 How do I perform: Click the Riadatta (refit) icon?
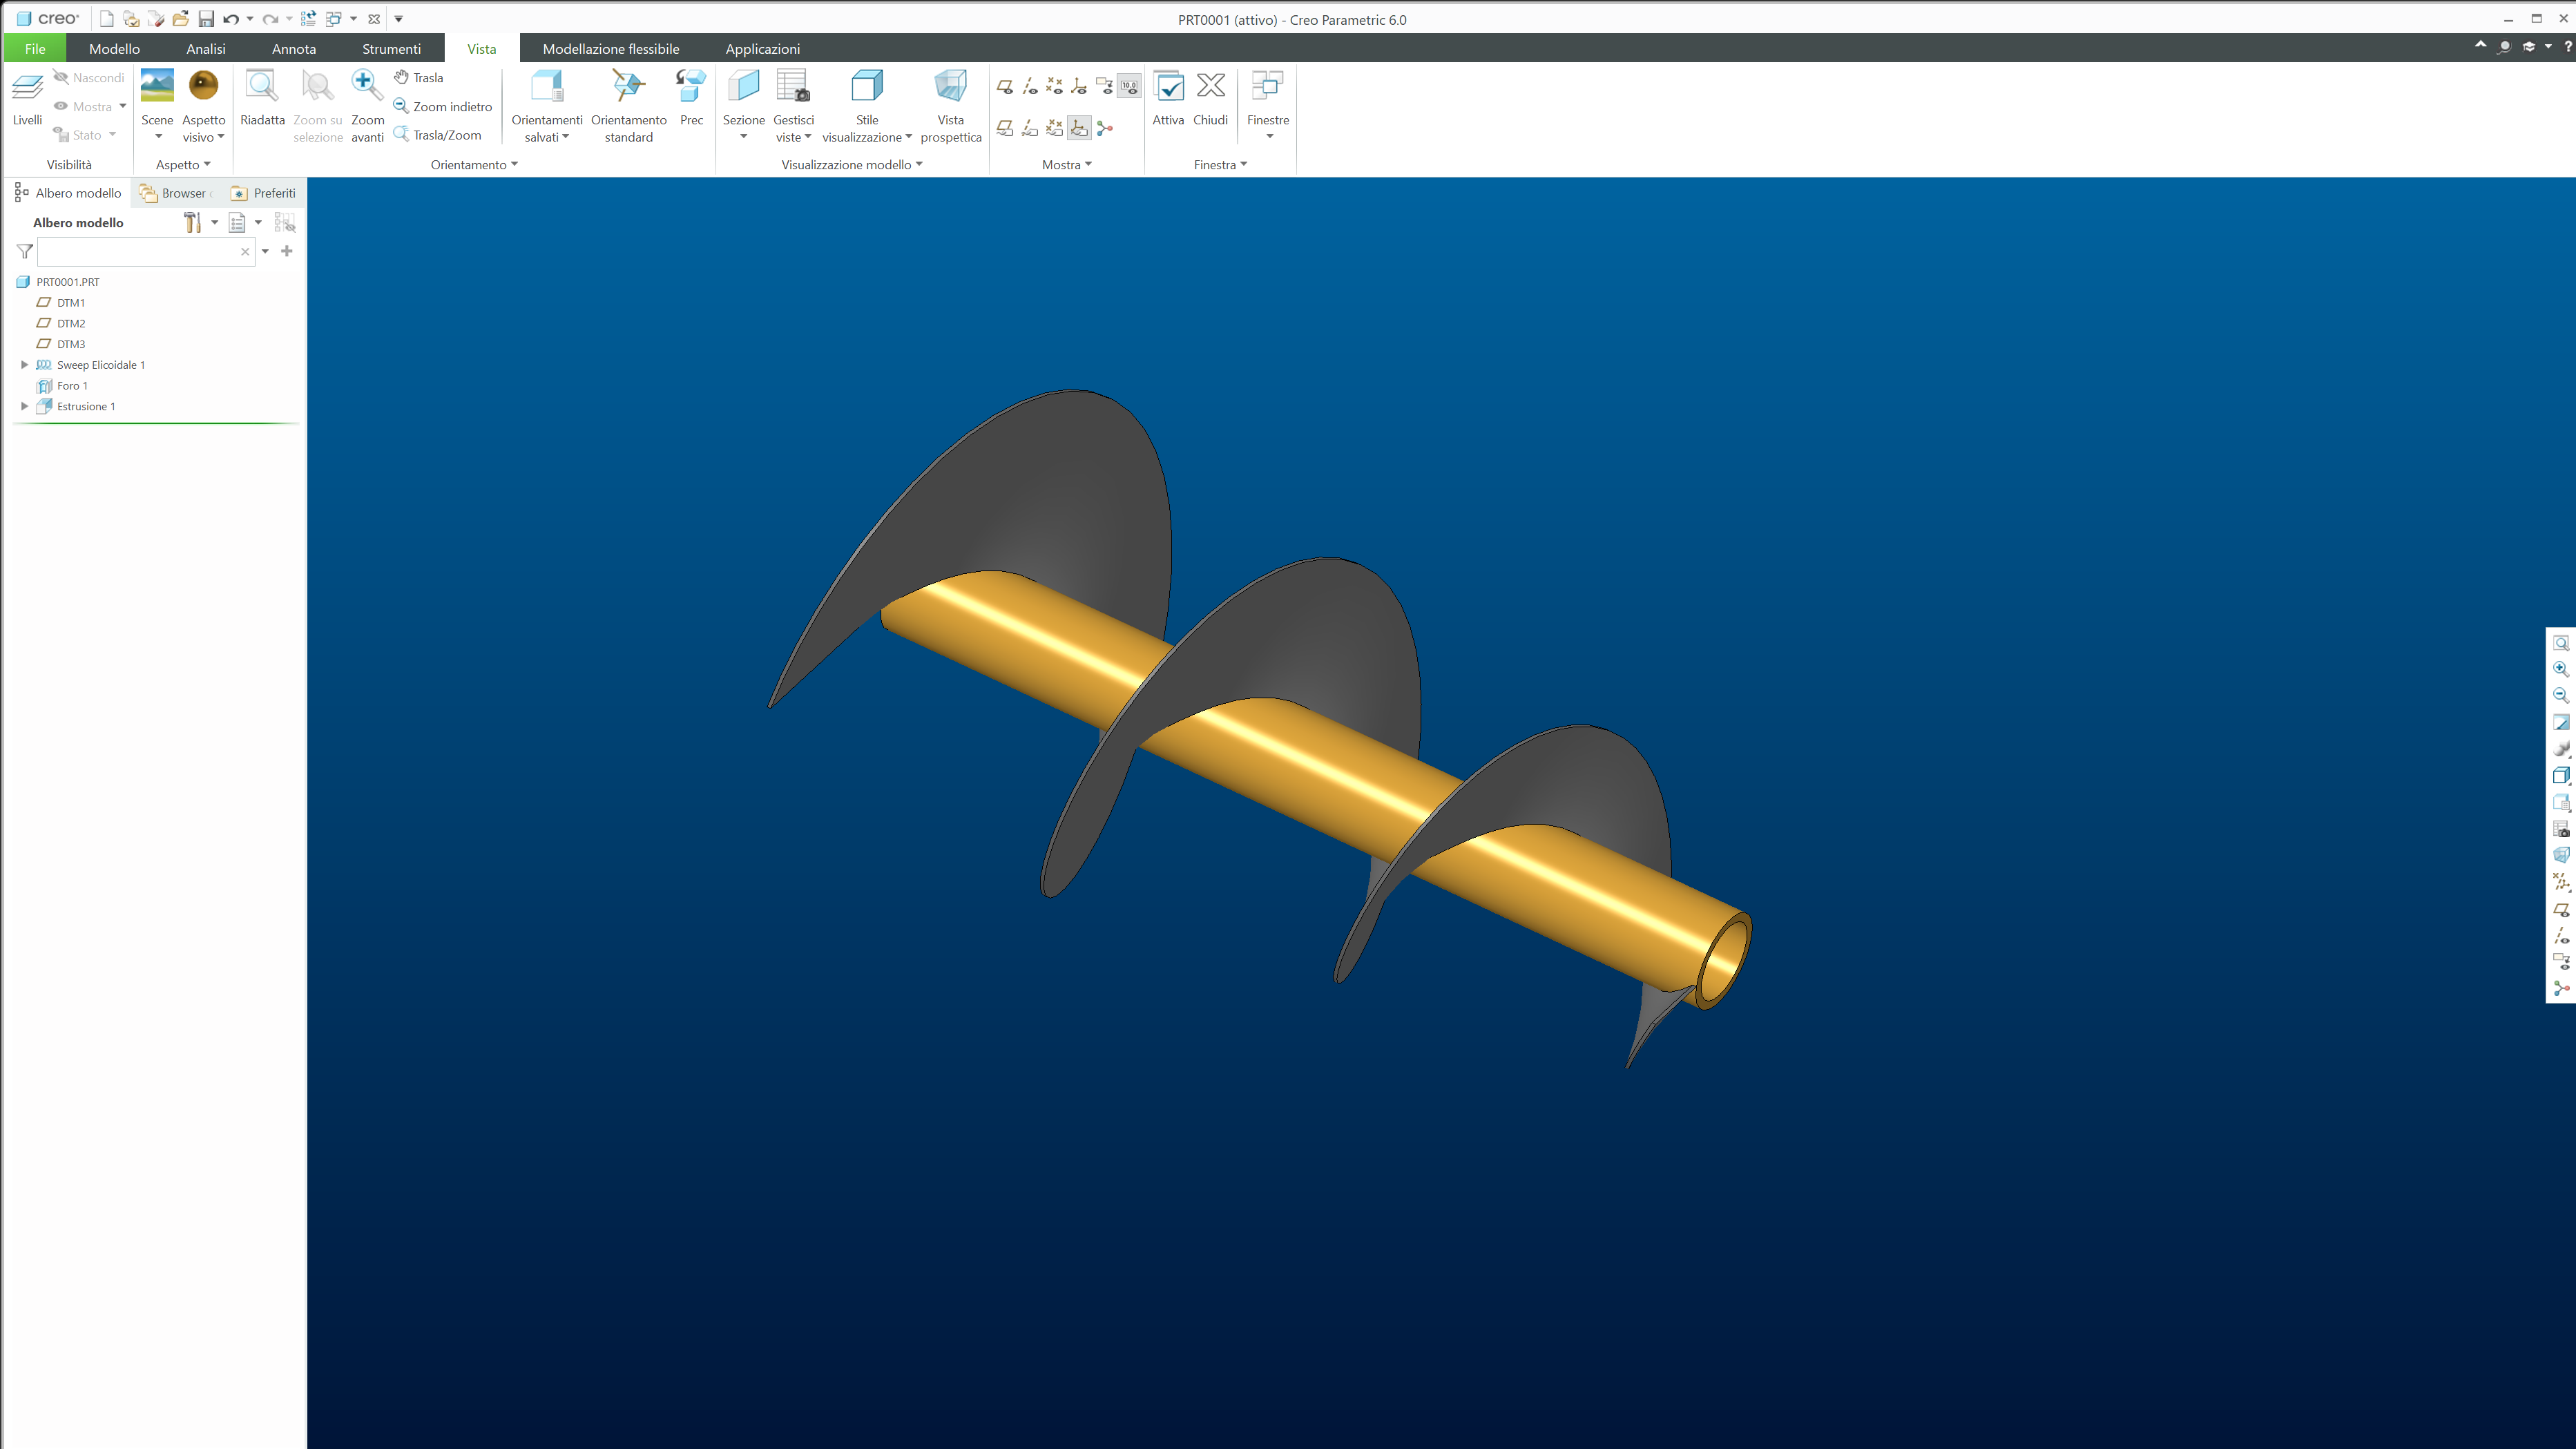[262, 88]
